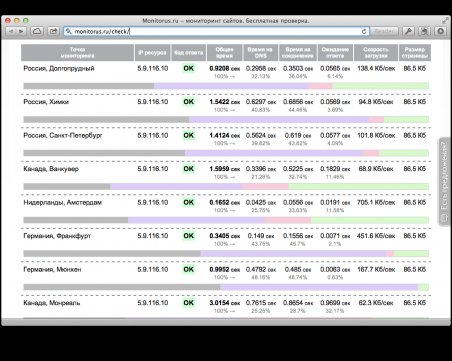Click the 'Время на DNS' column header

point(260,53)
